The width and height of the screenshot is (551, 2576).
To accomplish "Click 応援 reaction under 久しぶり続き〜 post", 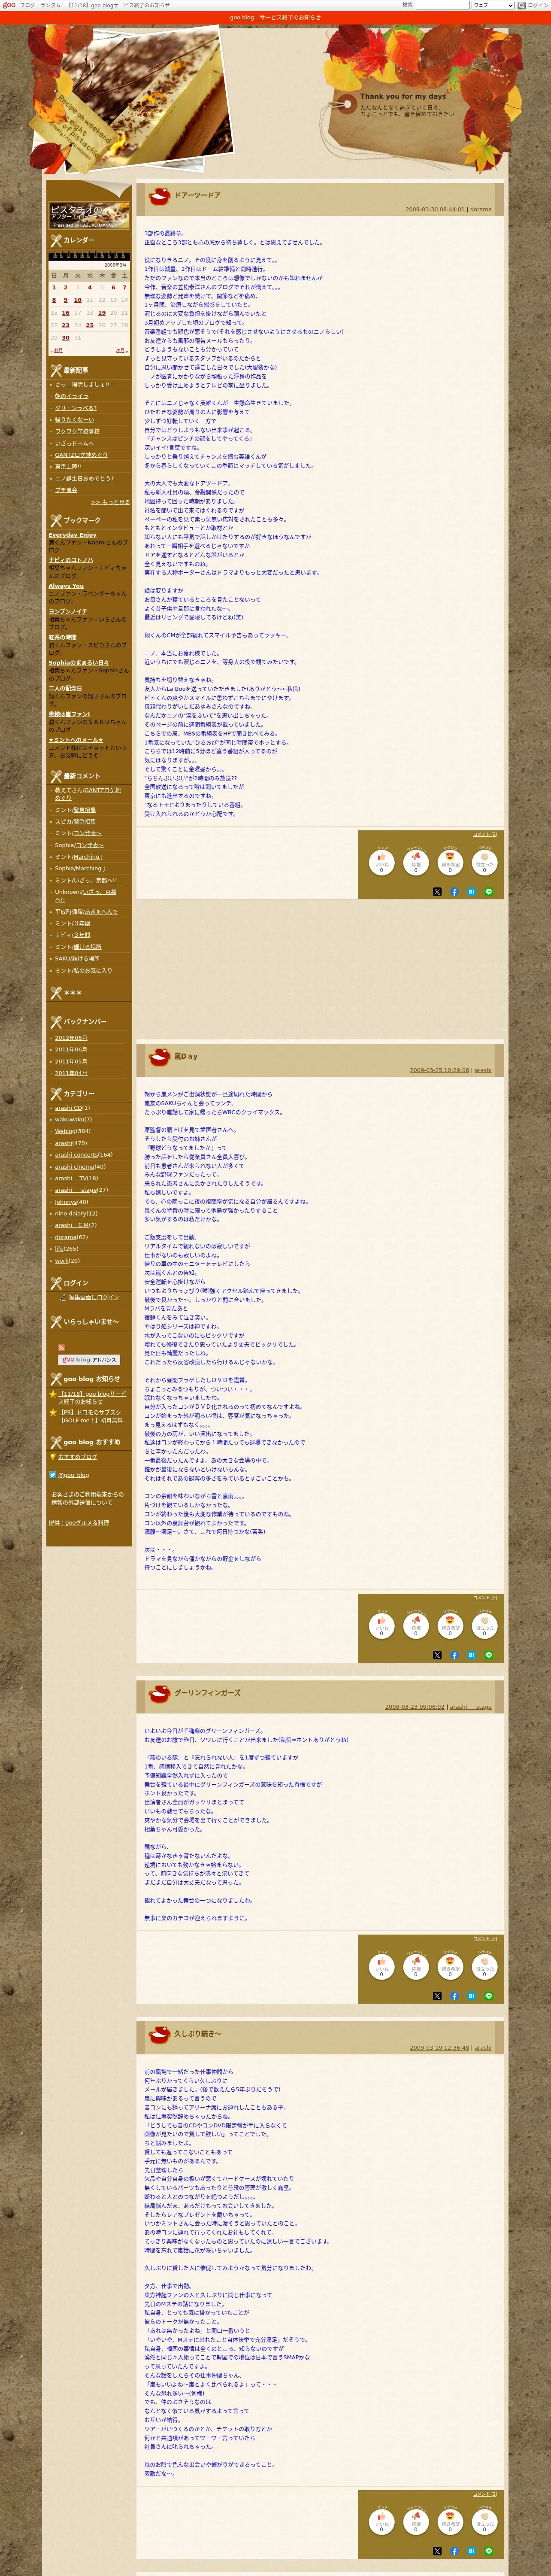I will point(416,2521).
